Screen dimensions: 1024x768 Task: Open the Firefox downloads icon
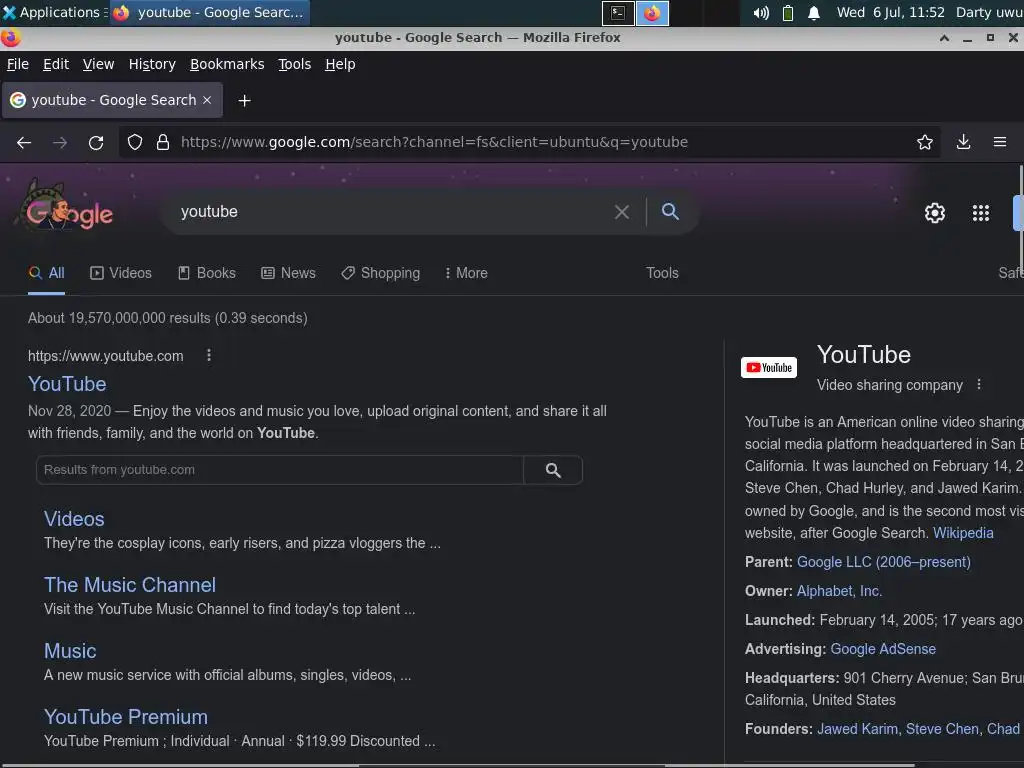[963, 142]
